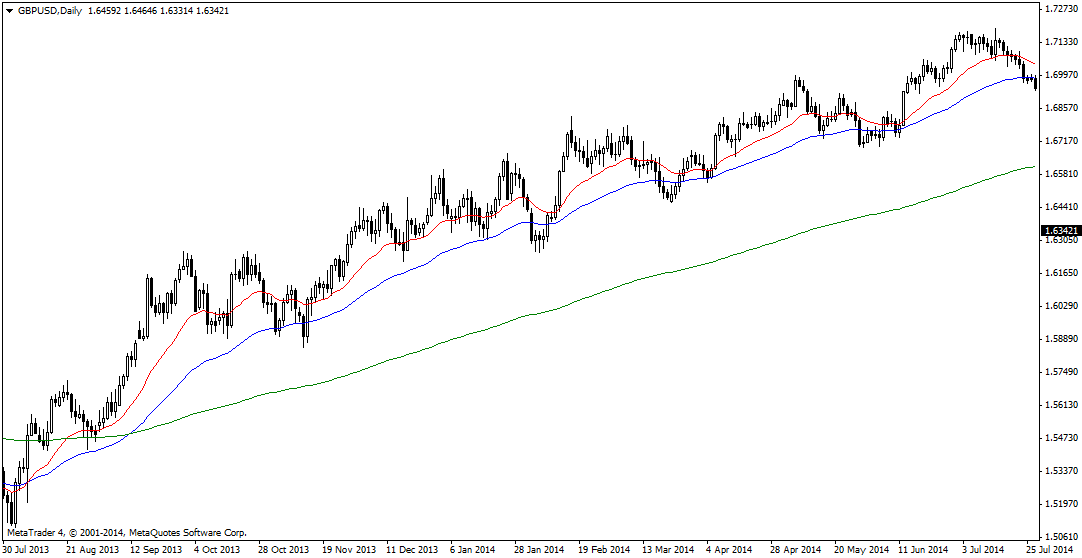Click the 1.61650 price axis label
This screenshot has height=558, width=1082.
(x=1061, y=272)
